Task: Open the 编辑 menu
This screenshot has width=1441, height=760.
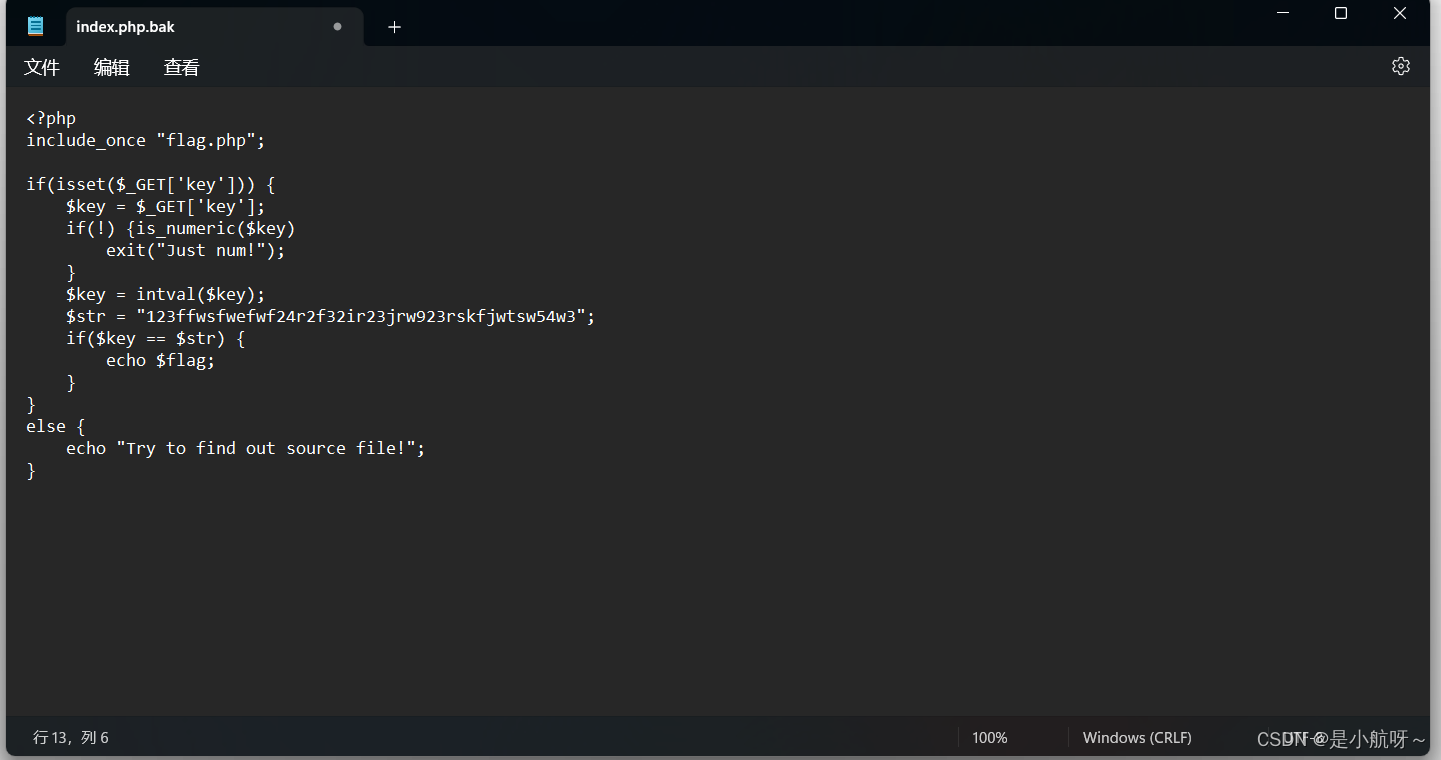Action: 111,67
